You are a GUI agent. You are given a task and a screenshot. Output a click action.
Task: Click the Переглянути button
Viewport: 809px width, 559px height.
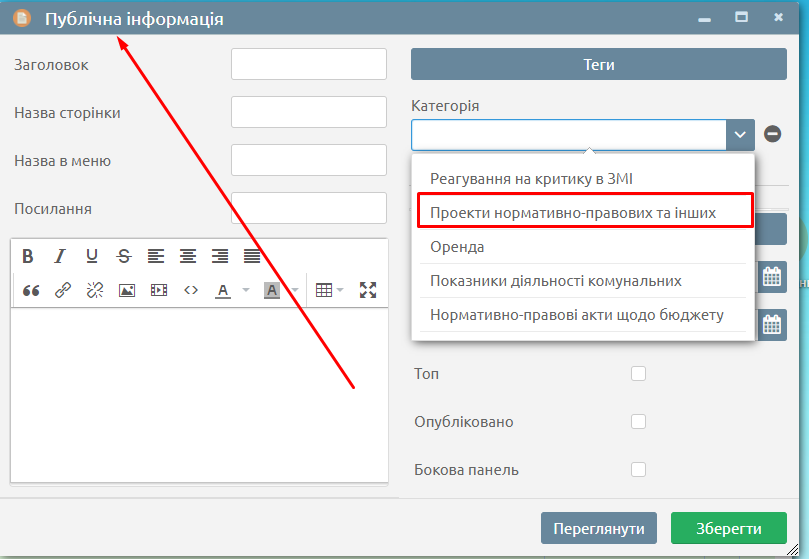coord(599,529)
